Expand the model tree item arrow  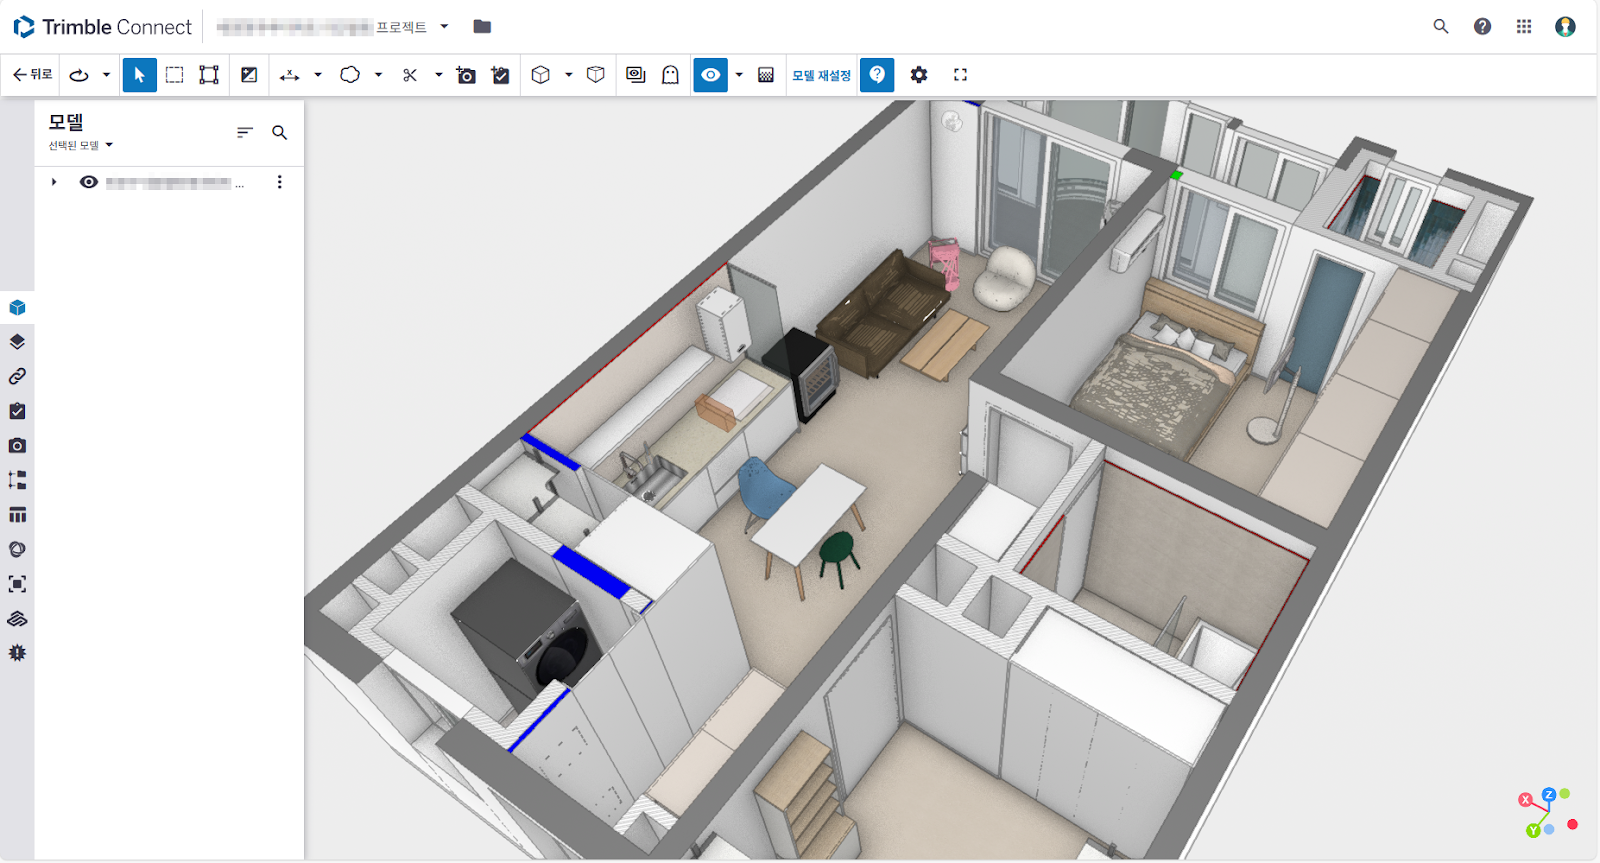[x=54, y=182]
